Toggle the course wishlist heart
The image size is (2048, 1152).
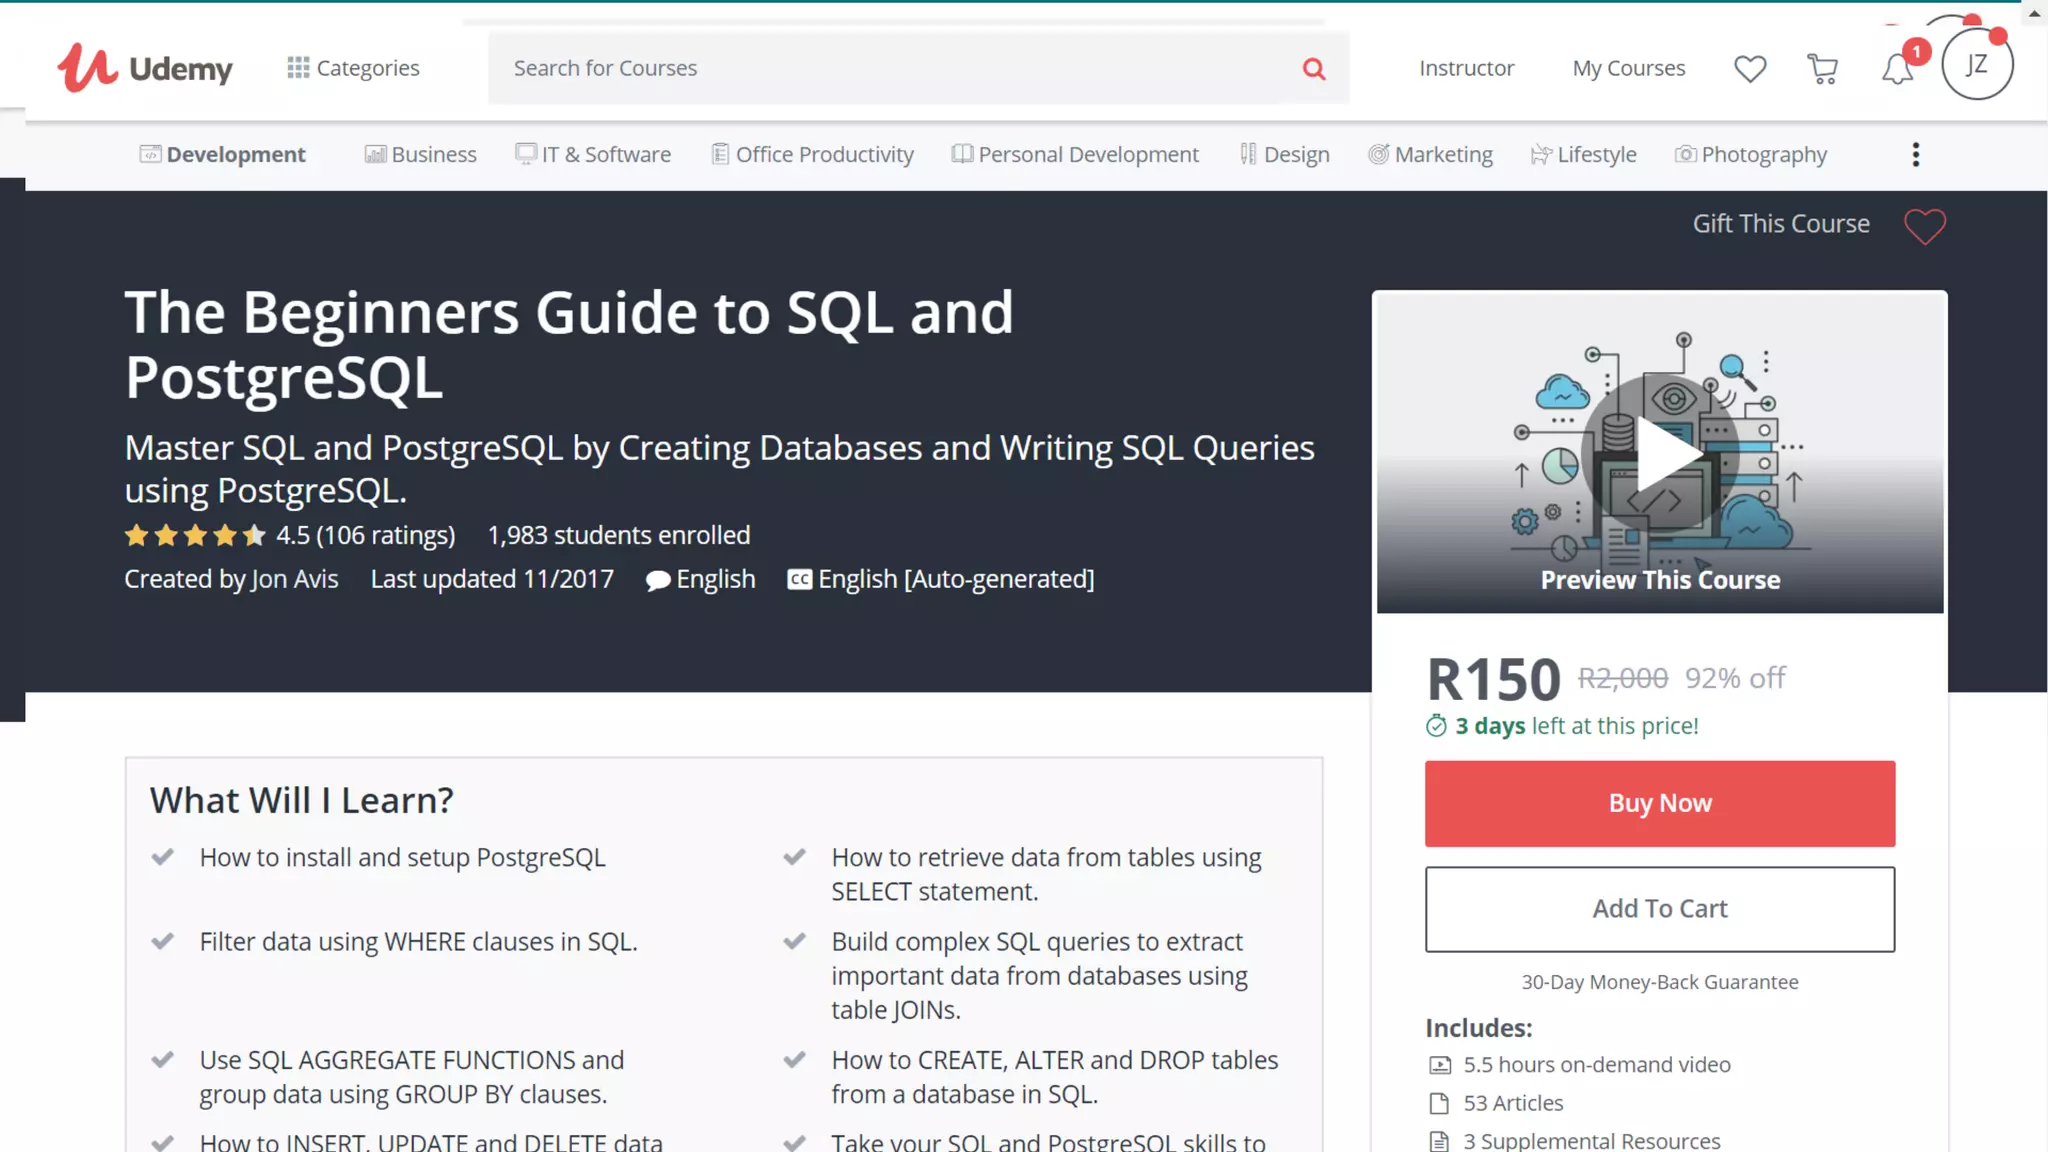1924,226
